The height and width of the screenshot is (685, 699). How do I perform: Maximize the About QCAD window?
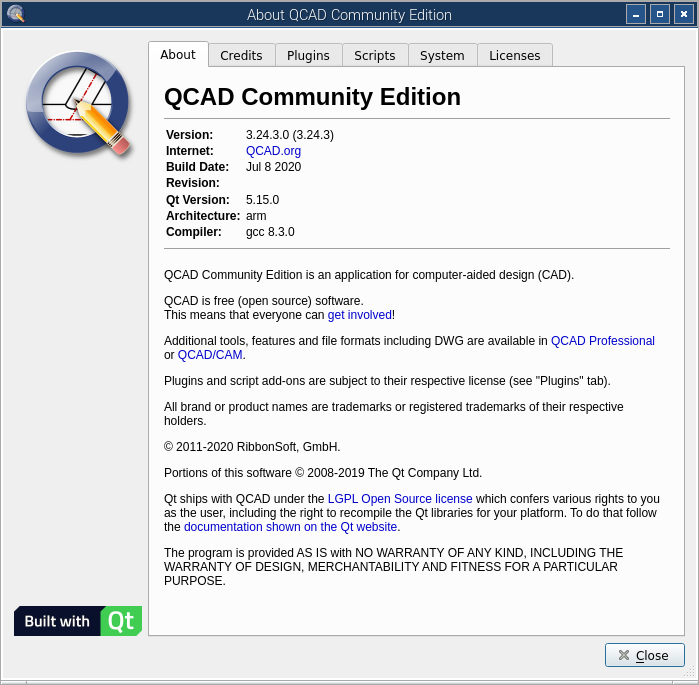click(660, 14)
